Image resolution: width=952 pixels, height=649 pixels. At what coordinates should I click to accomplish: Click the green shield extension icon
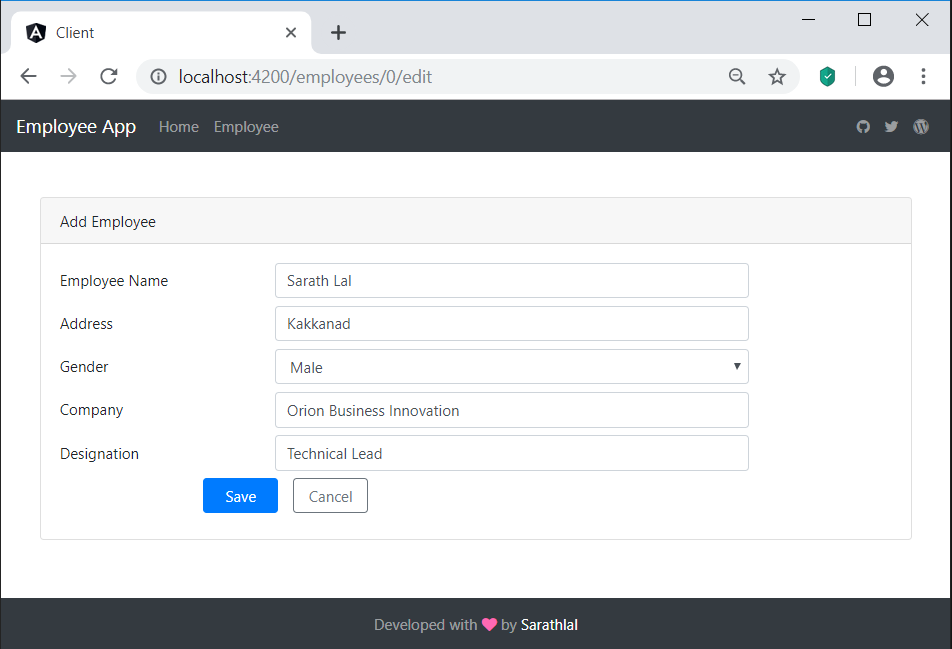pos(827,76)
